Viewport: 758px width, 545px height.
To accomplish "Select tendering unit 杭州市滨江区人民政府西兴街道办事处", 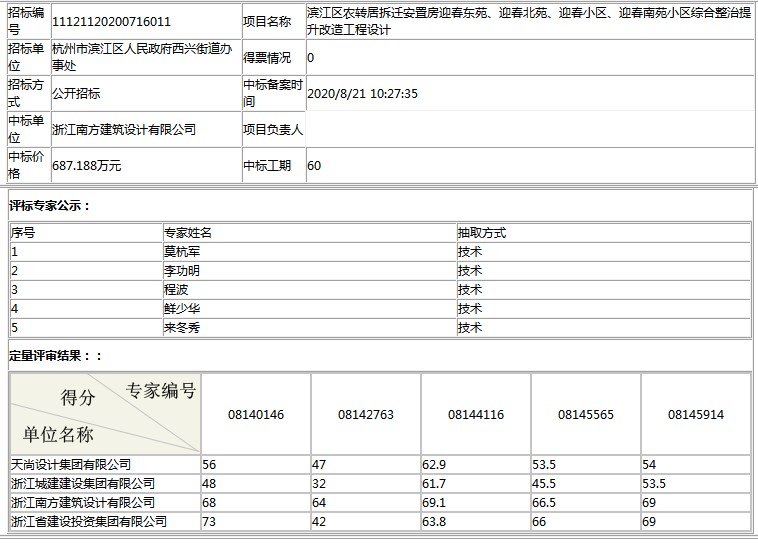I will coord(142,57).
